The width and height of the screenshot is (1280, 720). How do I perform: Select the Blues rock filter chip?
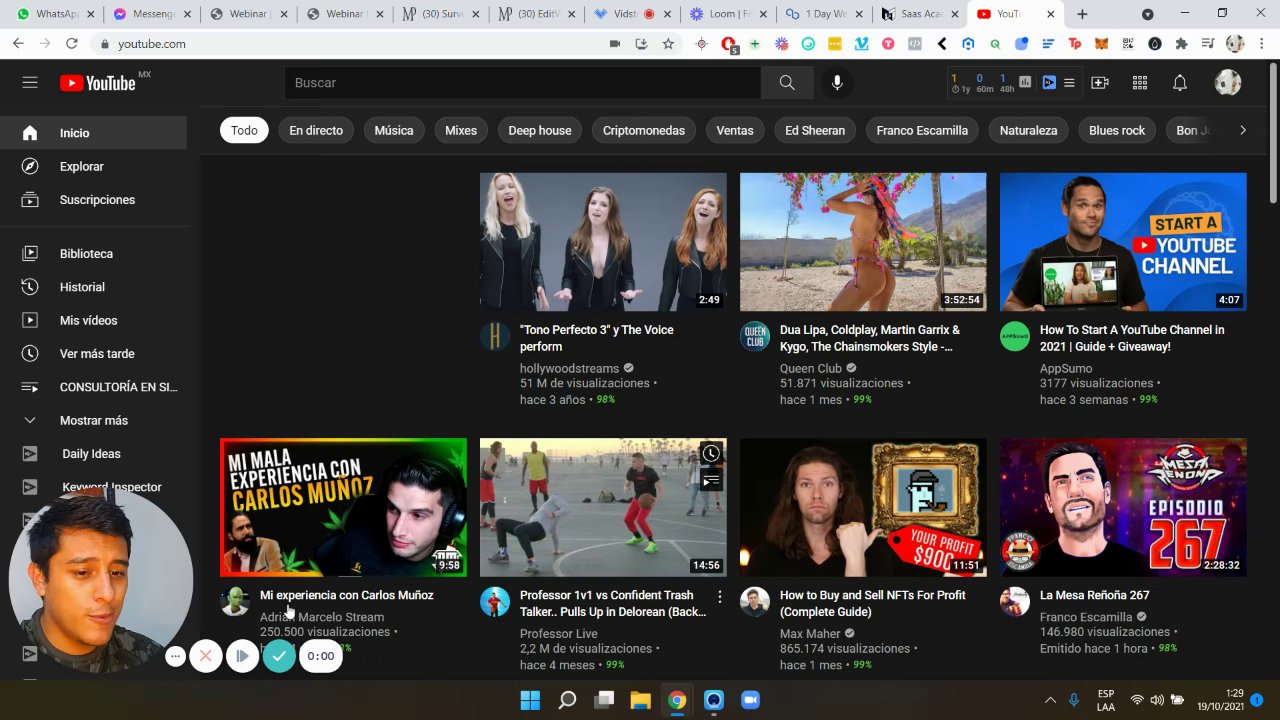[1117, 131]
